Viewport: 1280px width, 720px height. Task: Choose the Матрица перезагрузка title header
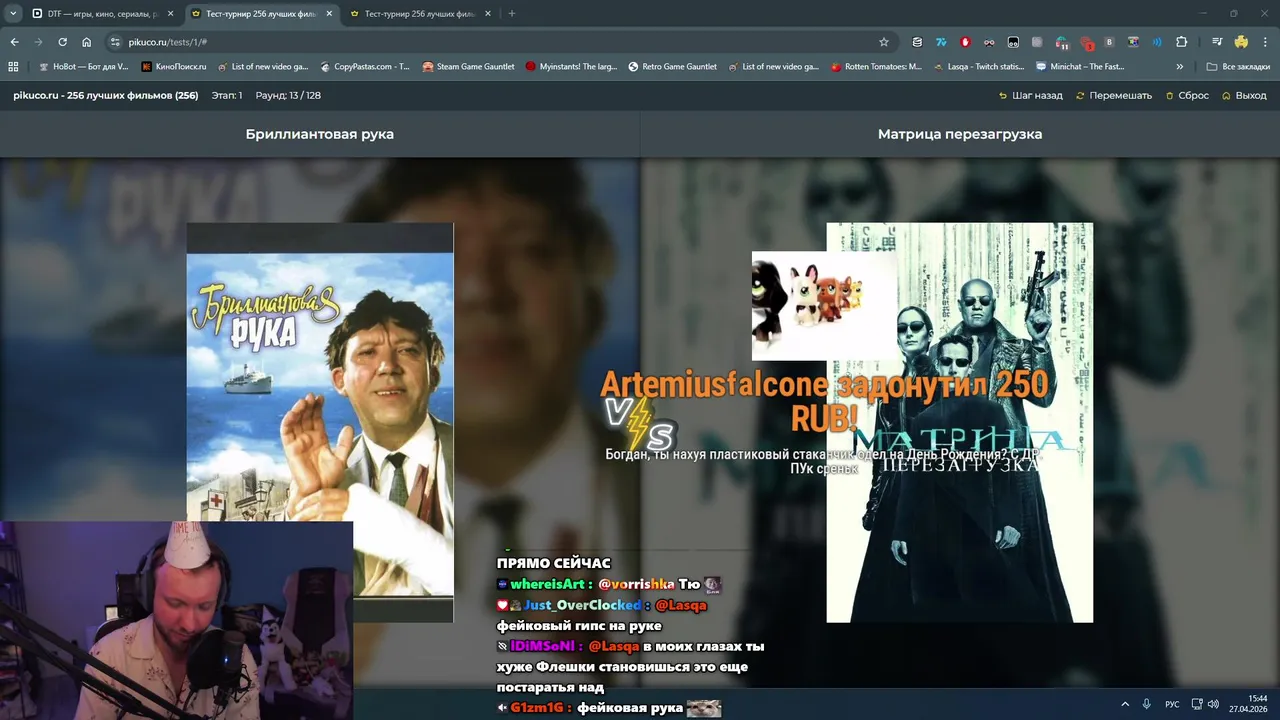click(960, 134)
